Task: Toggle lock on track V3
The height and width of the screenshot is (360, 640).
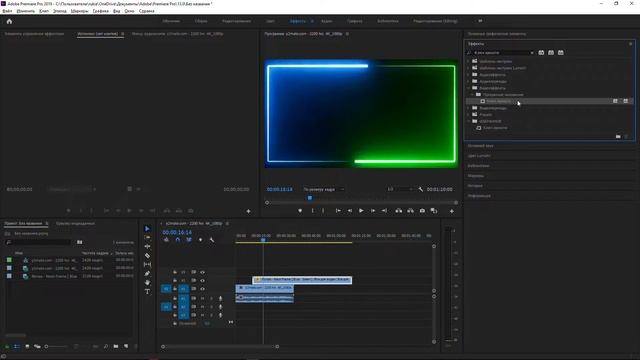Action: coord(175,272)
